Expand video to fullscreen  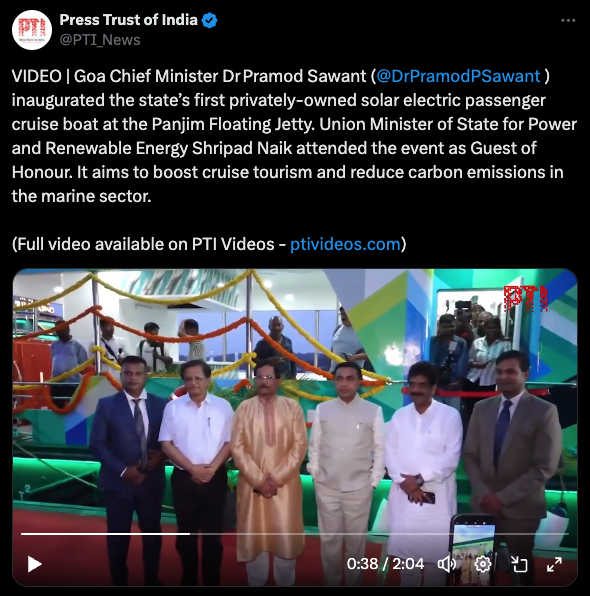click(554, 564)
